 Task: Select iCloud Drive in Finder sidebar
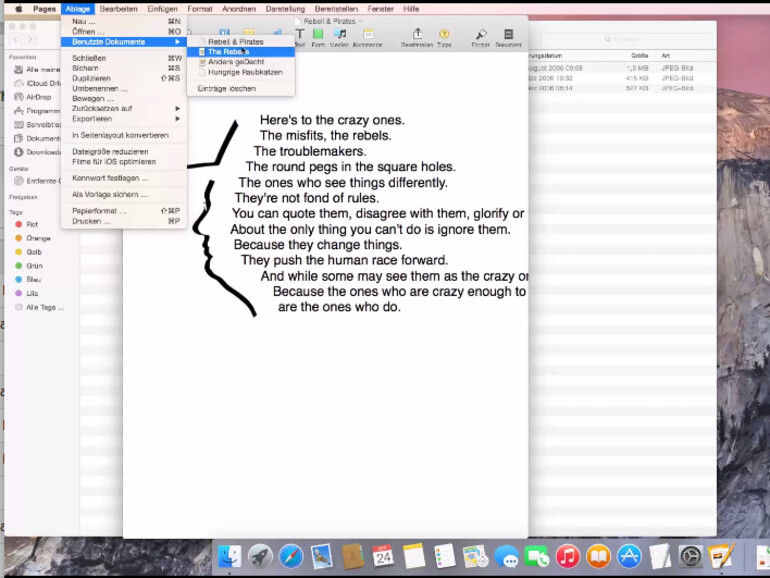[x=37, y=83]
